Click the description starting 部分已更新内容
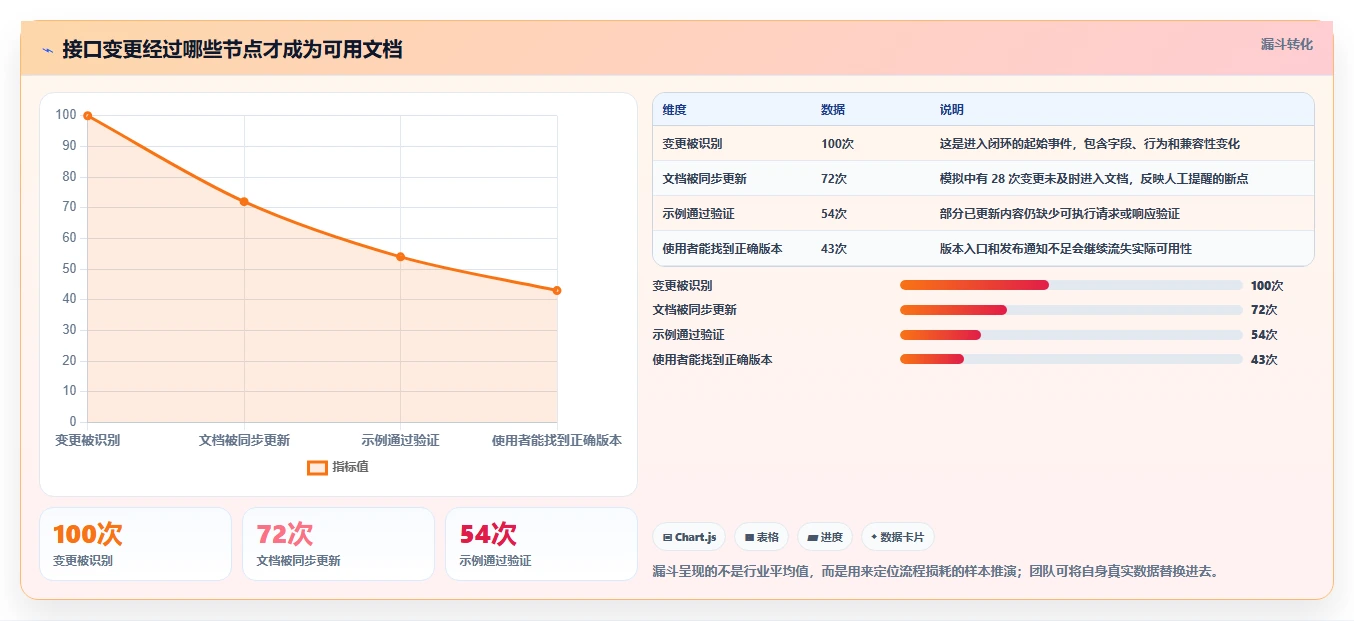The height and width of the screenshot is (621, 1354). click(x=1059, y=214)
